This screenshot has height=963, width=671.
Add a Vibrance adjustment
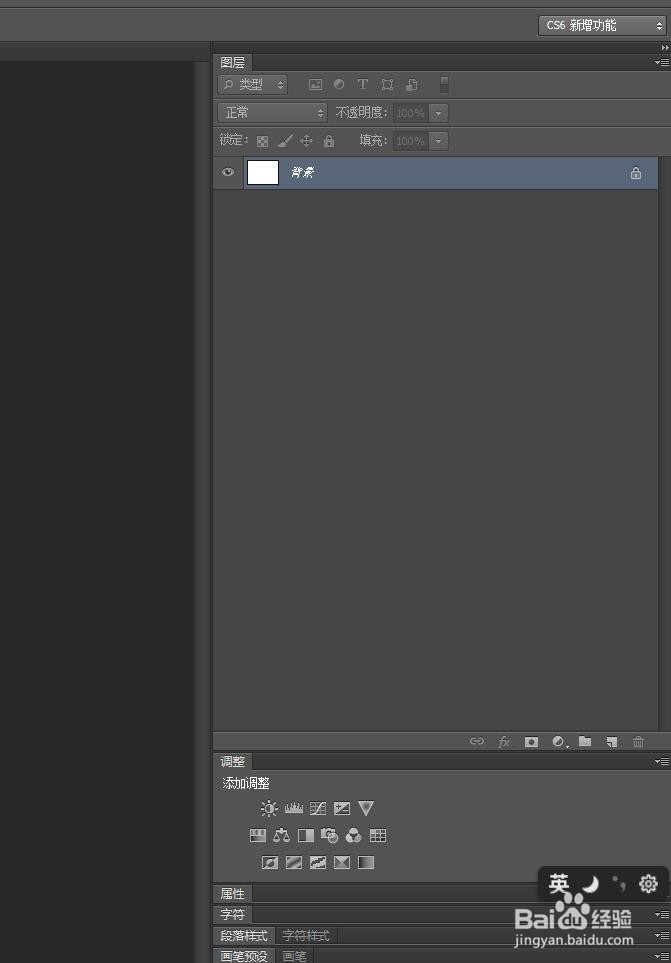coord(366,808)
